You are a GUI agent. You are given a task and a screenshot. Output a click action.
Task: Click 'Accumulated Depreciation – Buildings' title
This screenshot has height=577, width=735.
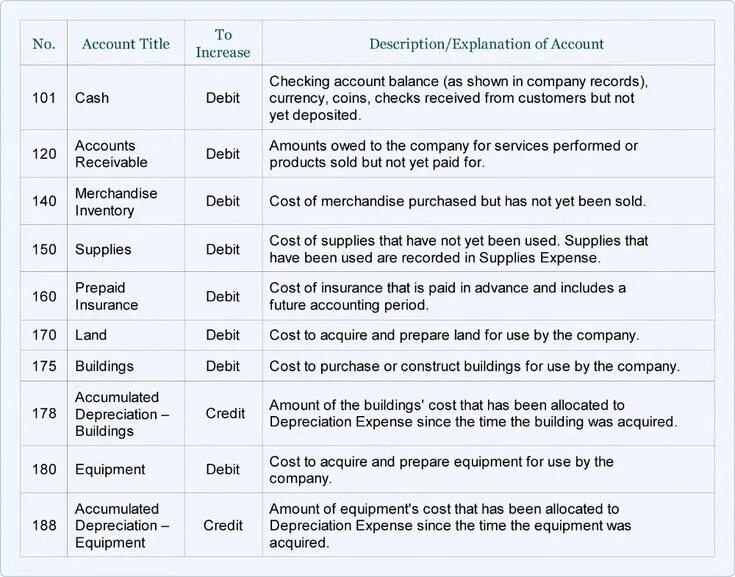point(122,414)
